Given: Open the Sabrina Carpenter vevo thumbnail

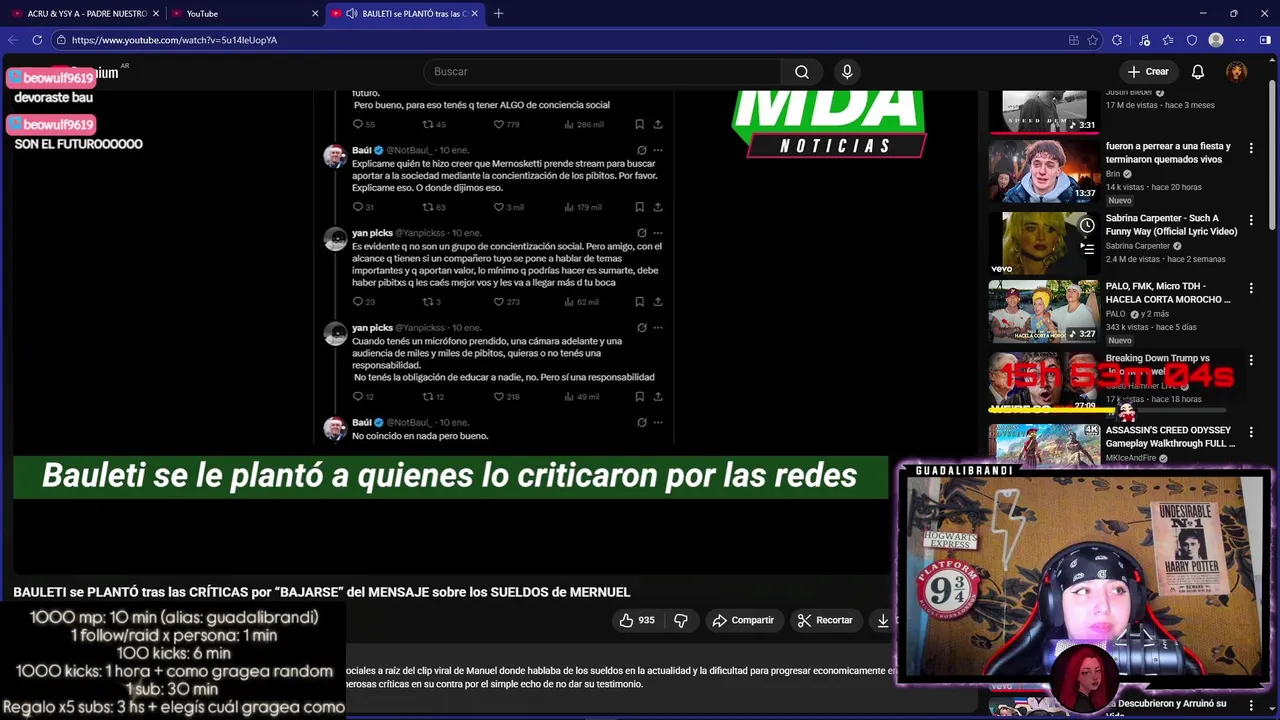Looking at the screenshot, I should [1044, 243].
